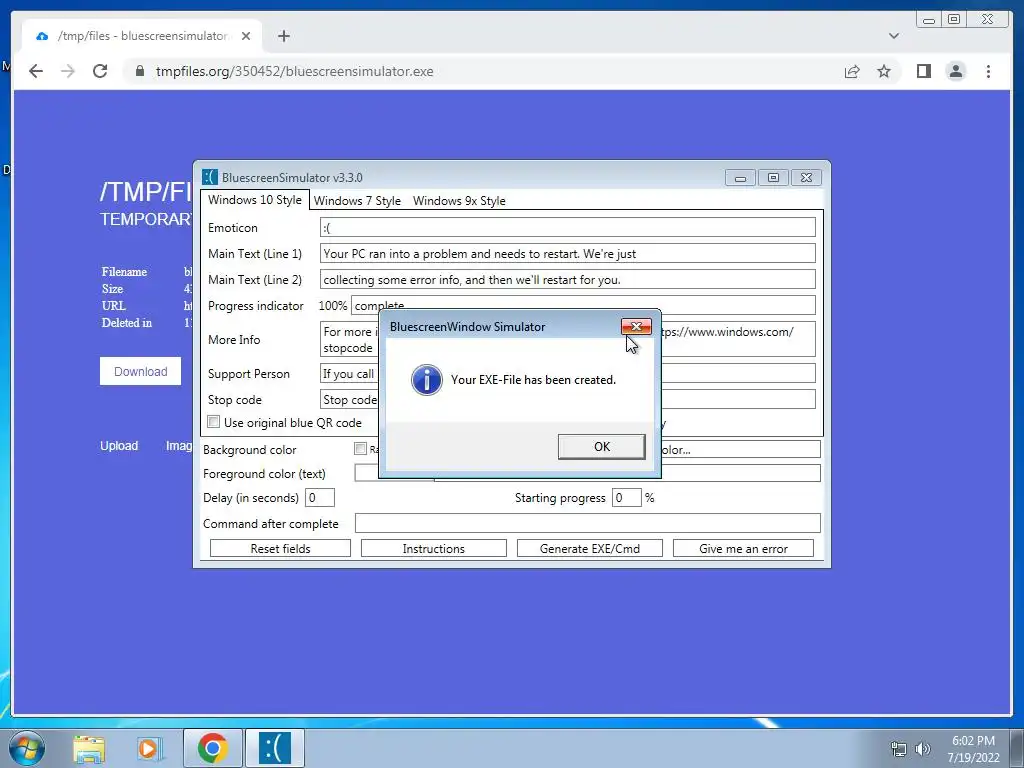Viewport: 1024px width, 768px height.
Task: Select the Windows 10 Style tab
Action: tap(255, 200)
